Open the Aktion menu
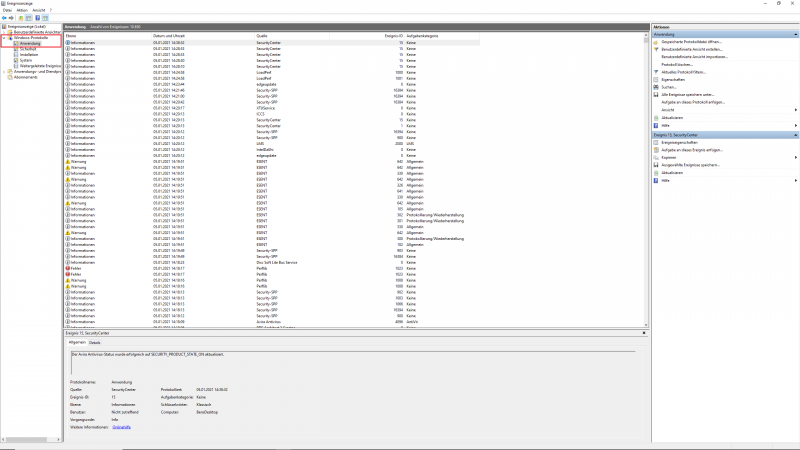 [22, 10]
